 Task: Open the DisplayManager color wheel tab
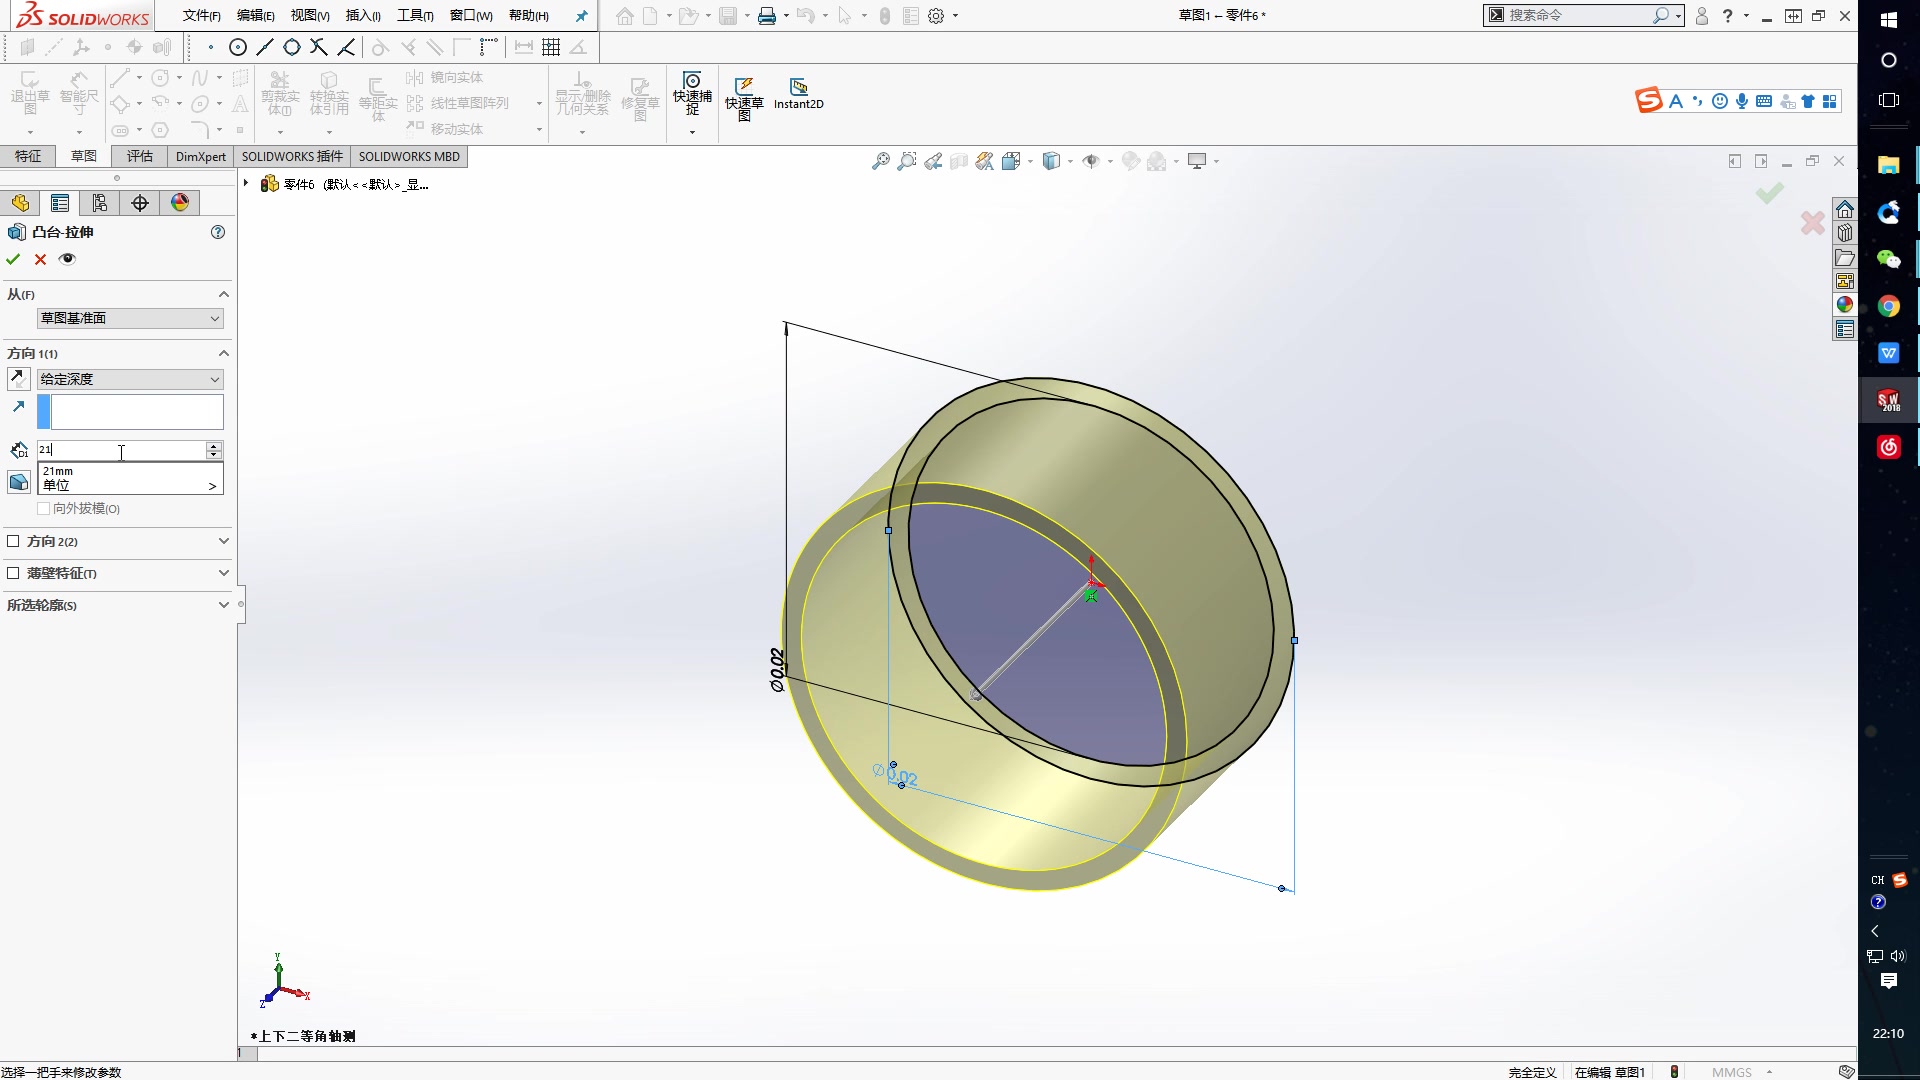point(180,203)
